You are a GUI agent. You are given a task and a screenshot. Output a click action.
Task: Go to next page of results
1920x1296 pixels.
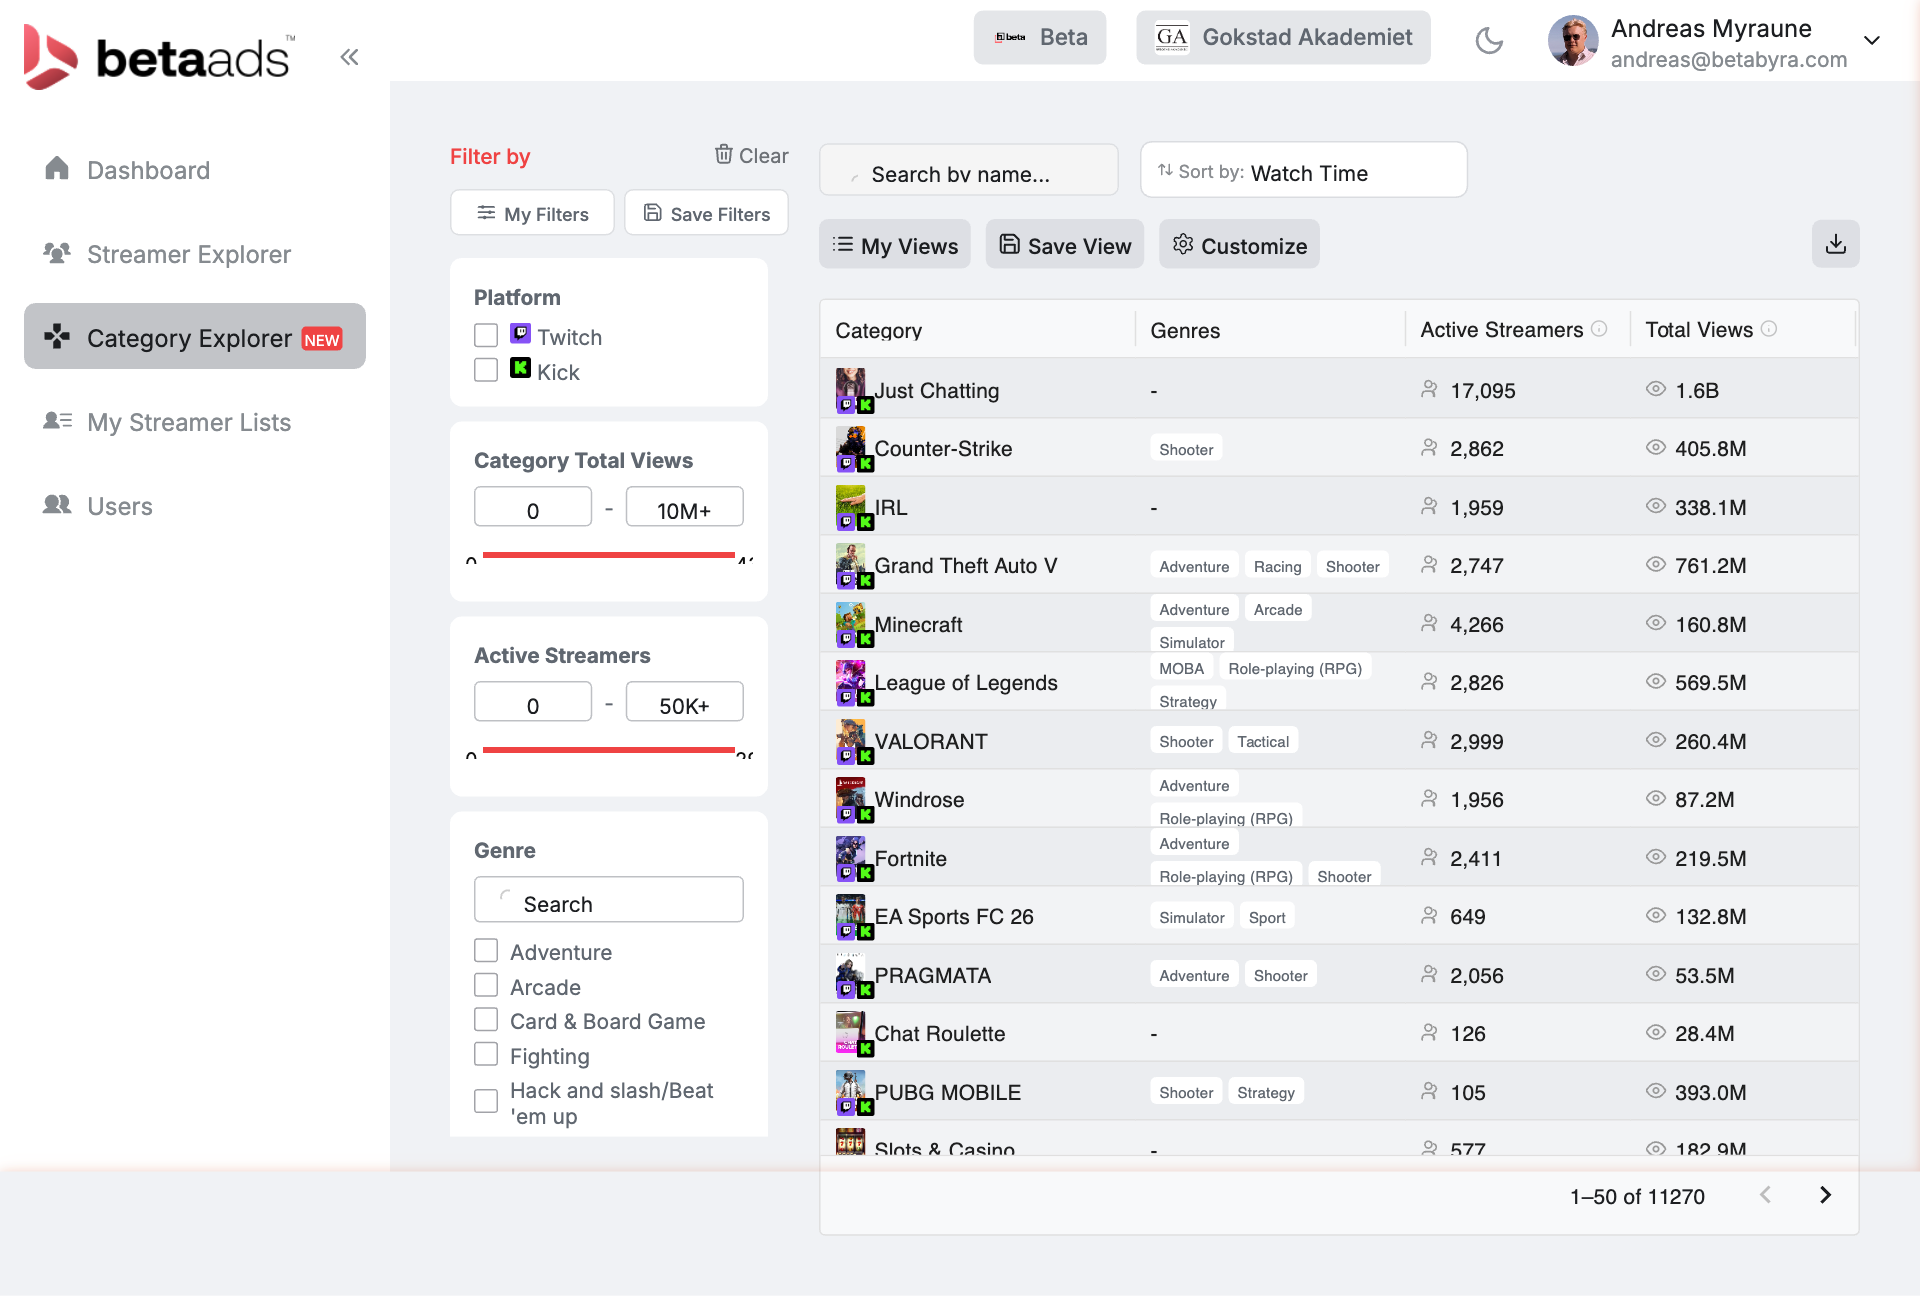pos(1825,1195)
